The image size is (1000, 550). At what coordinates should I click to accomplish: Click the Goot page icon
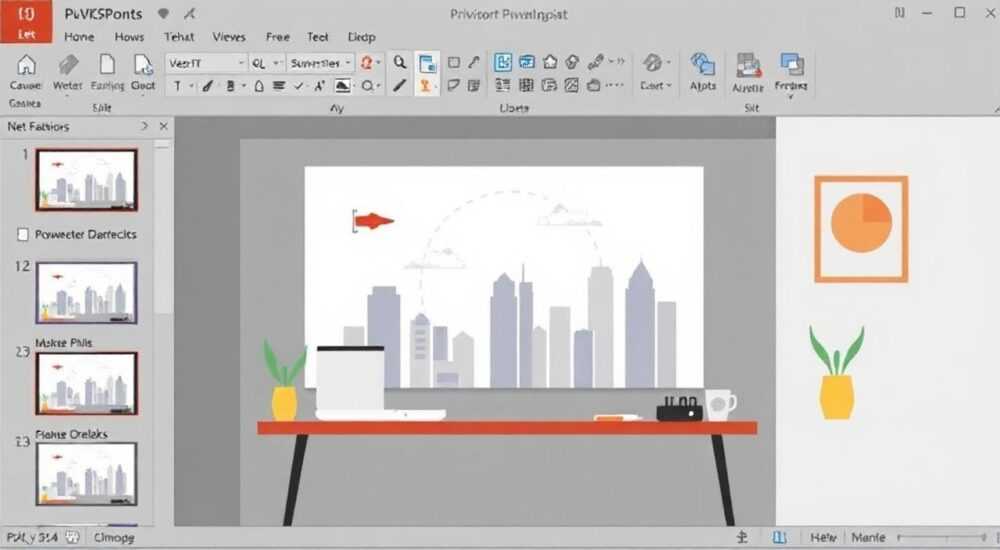143,65
